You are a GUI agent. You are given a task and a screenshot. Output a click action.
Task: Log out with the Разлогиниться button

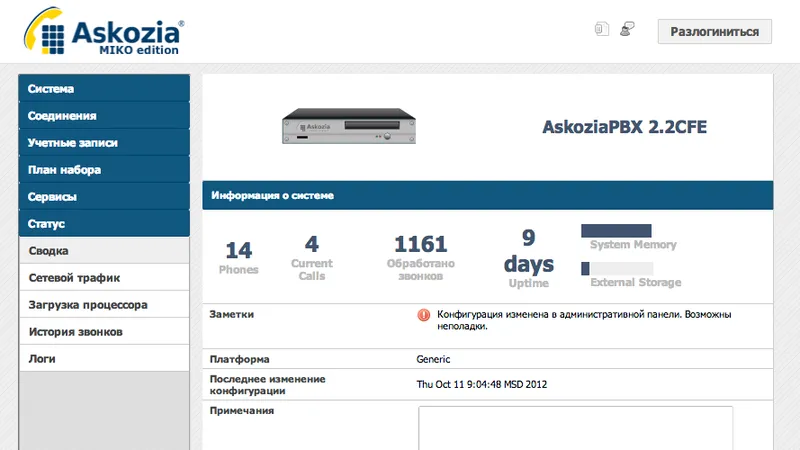click(x=714, y=32)
